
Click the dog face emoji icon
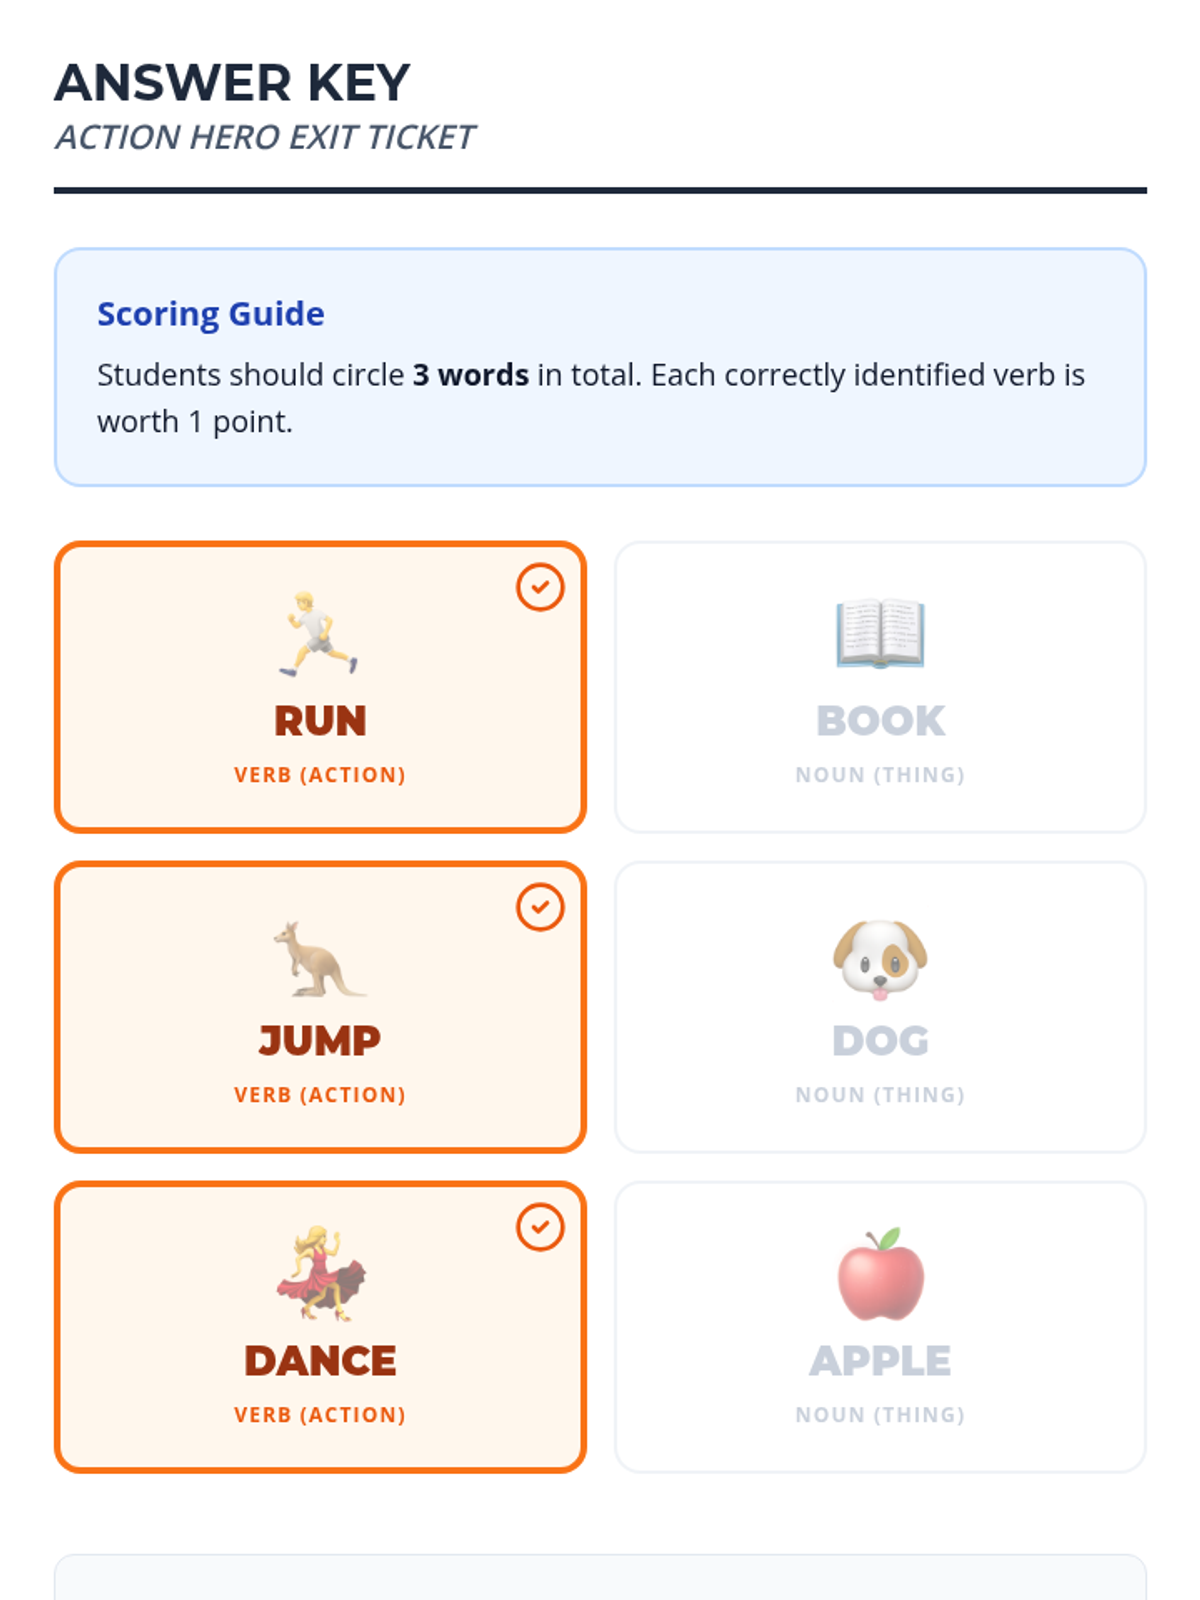(880, 958)
